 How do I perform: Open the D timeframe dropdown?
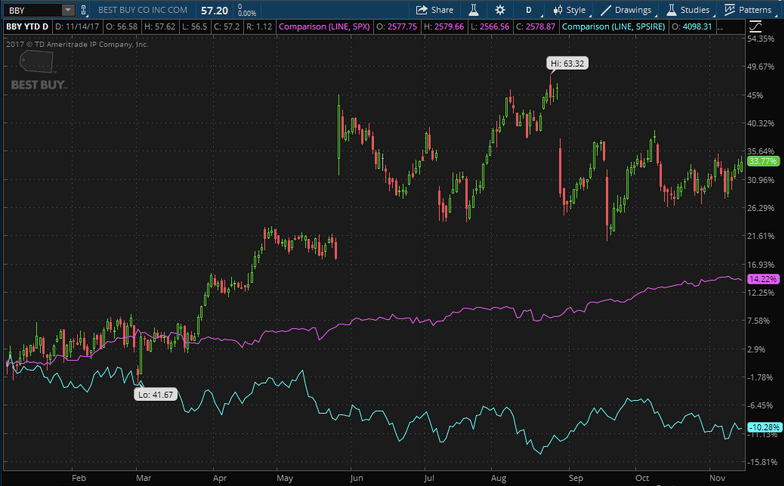[529, 10]
